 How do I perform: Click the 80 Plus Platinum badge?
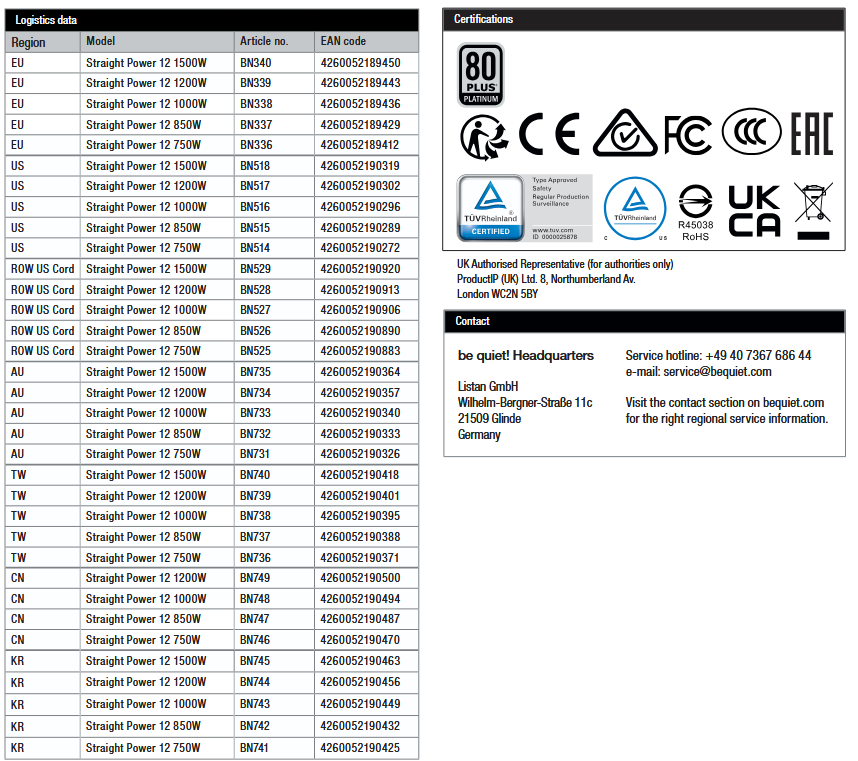480,75
